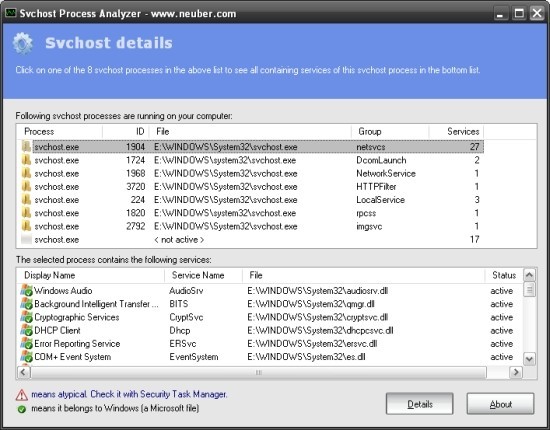This screenshot has height=430, width=550.
Task: Open the Details button
Action: point(420,404)
